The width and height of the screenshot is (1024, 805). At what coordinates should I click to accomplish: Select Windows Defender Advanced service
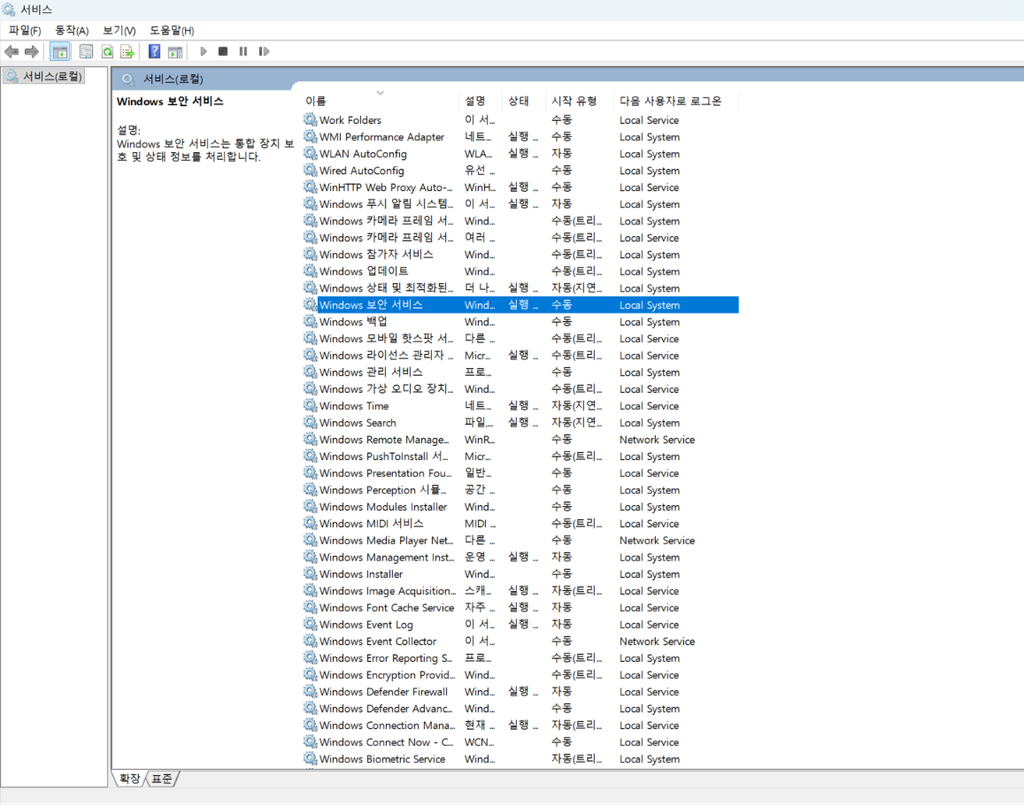520,708
